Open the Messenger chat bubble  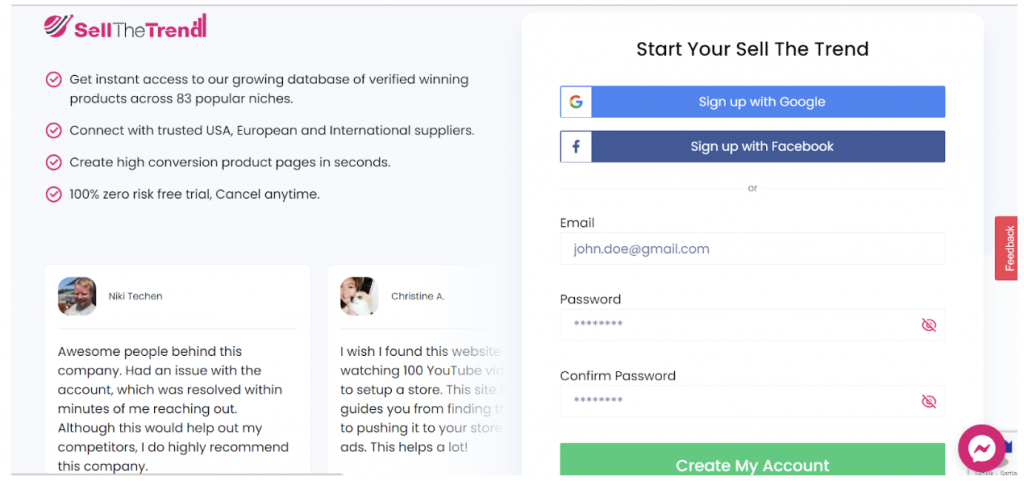982,448
